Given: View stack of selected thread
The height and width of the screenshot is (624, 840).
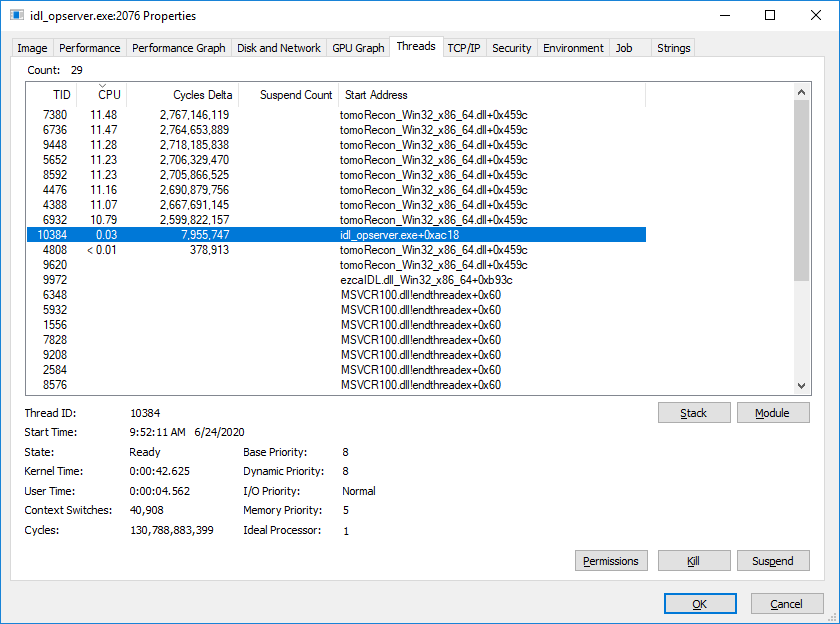Looking at the screenshot, I should click(694, 412).
